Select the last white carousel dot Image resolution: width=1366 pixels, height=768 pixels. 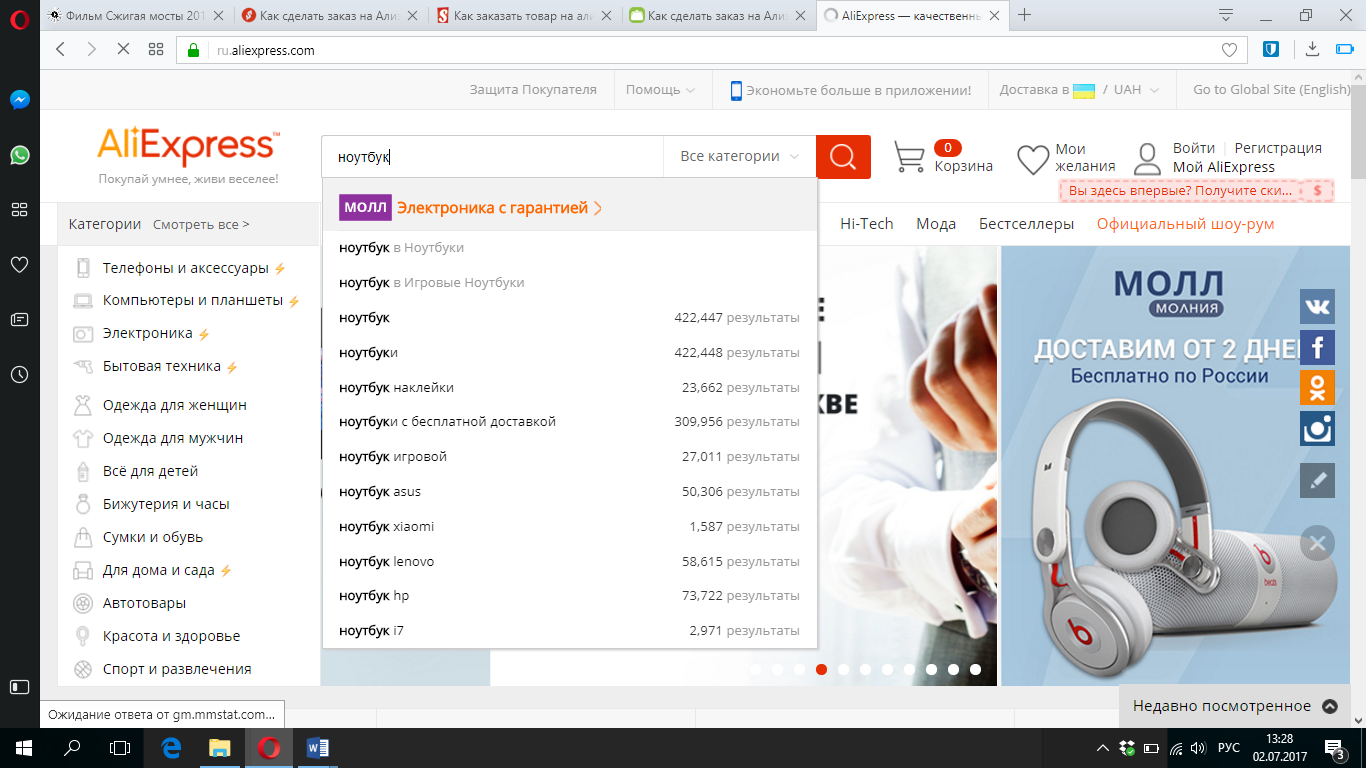click(975, 669)
